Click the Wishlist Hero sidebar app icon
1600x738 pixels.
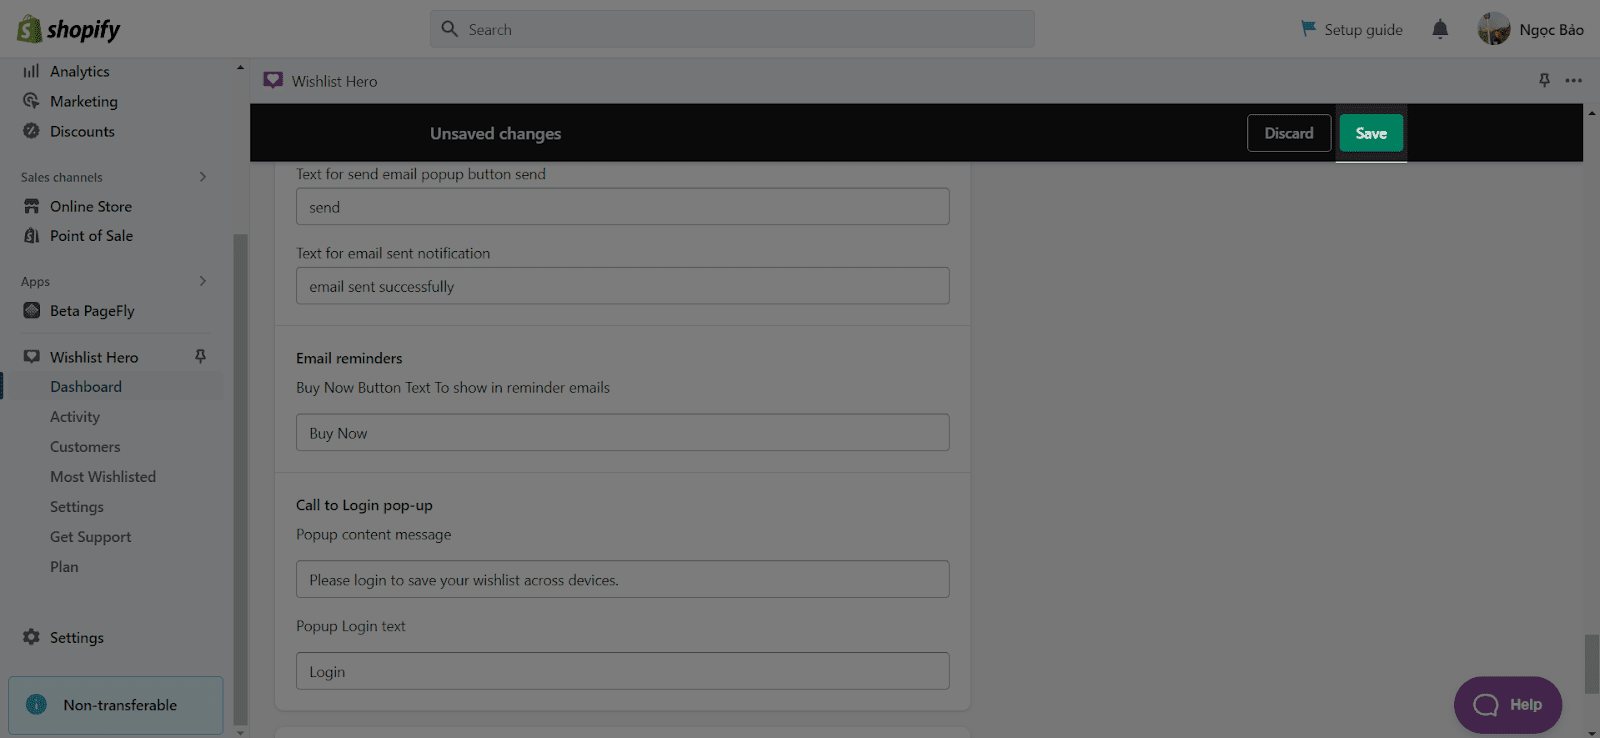point(32,357)
